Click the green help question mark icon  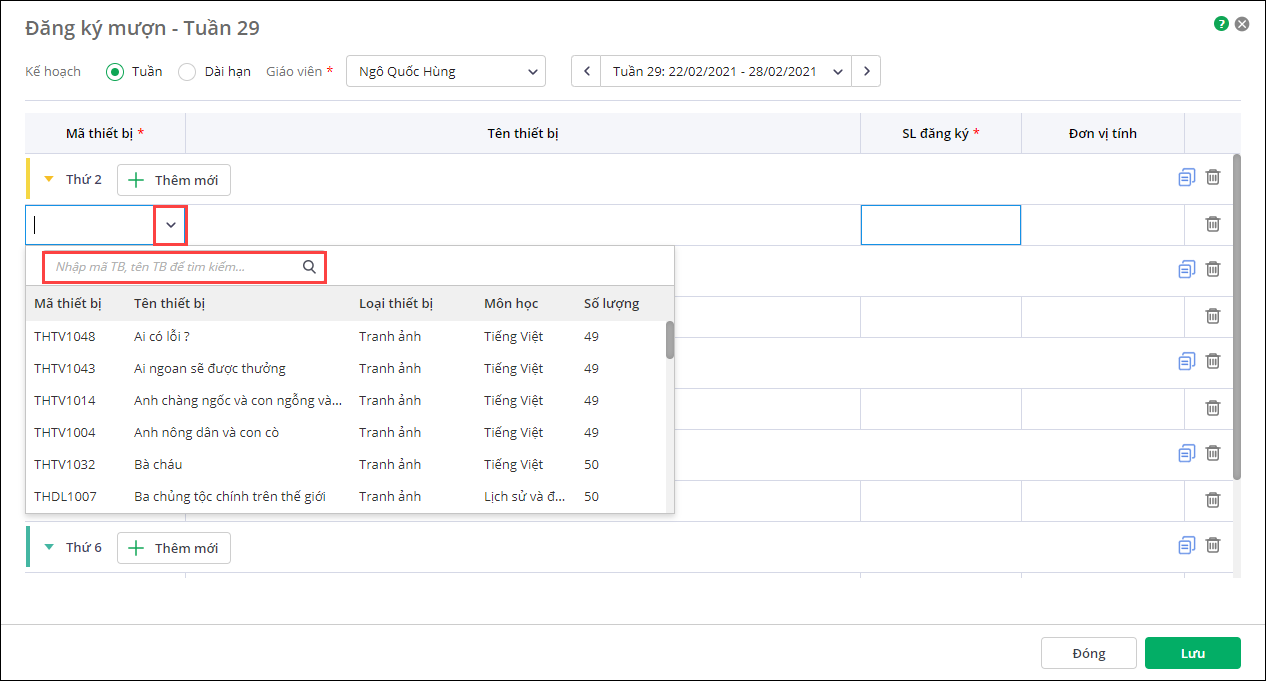[1221, 24]
